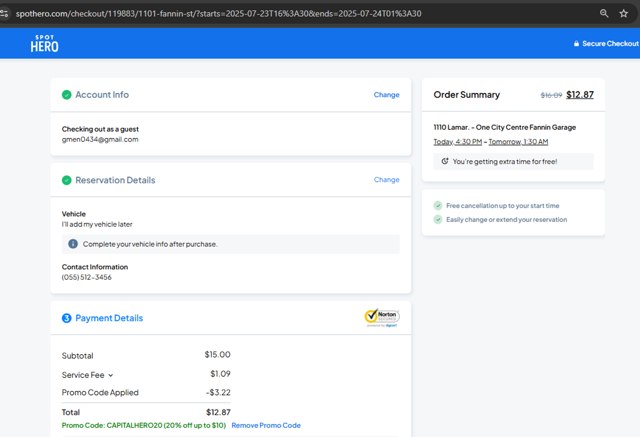Viewport: 640px width, 437px height.
Task: Click the green checkmark beside Reservation Details
Action: tap(66, 181)
